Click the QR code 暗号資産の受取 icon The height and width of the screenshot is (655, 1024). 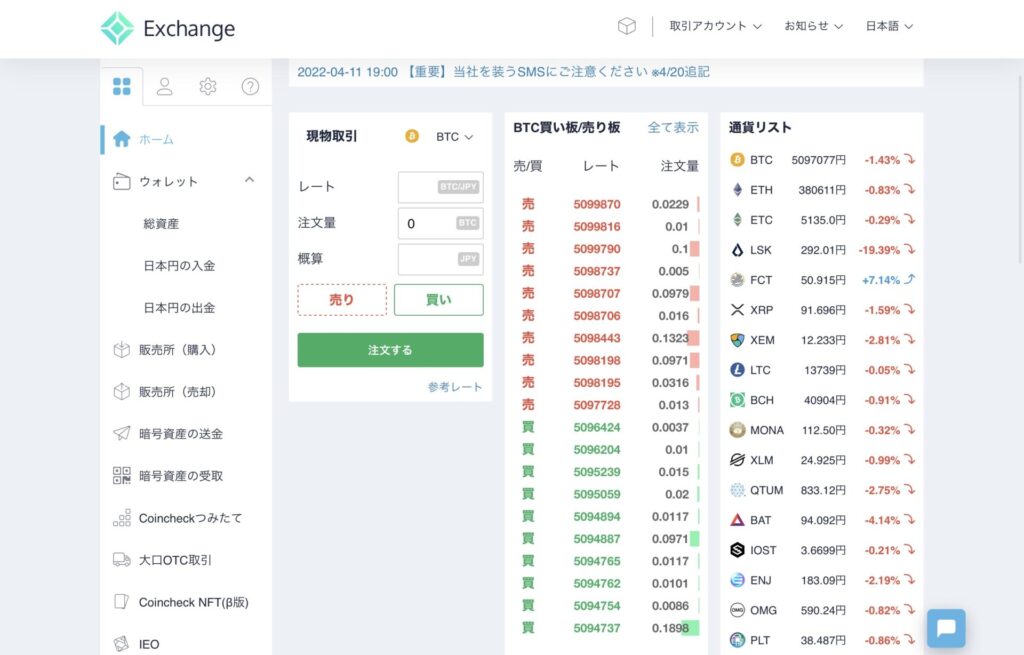pyautogui.click(x=121, y=475)
